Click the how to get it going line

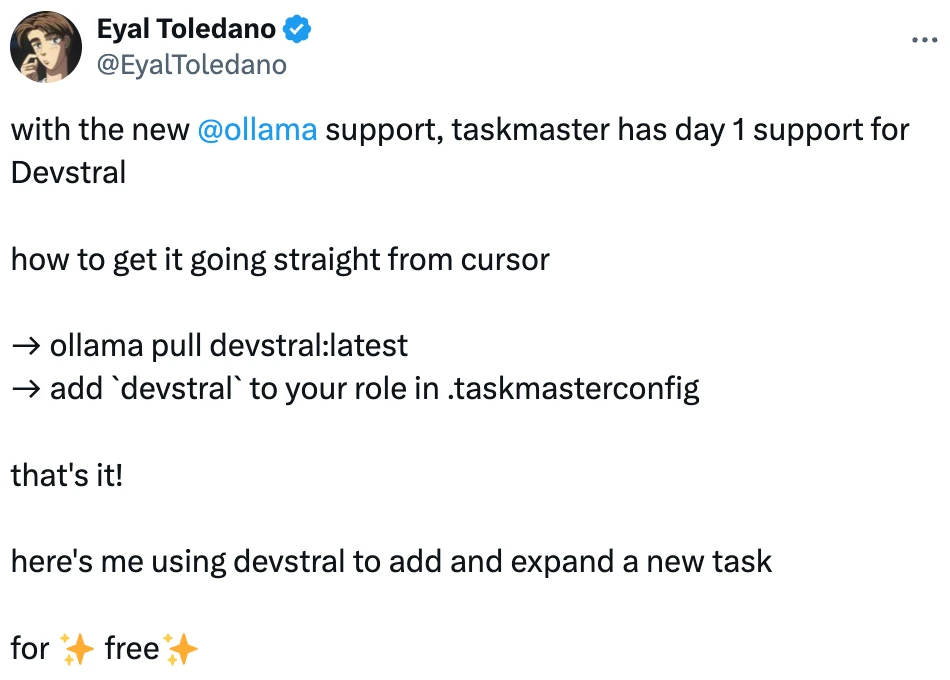(x=280, y=259)
